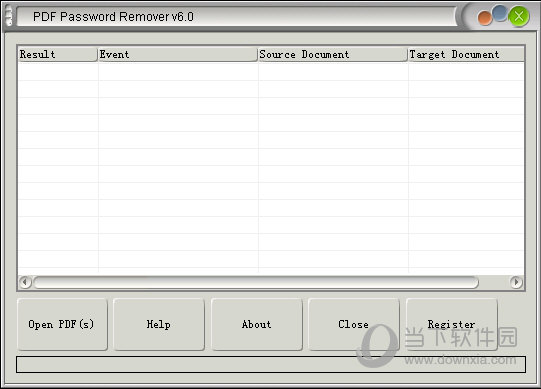Click the progress bar at the bottom
This screenshot has height=389, width=541.
[x=271, y=364]
